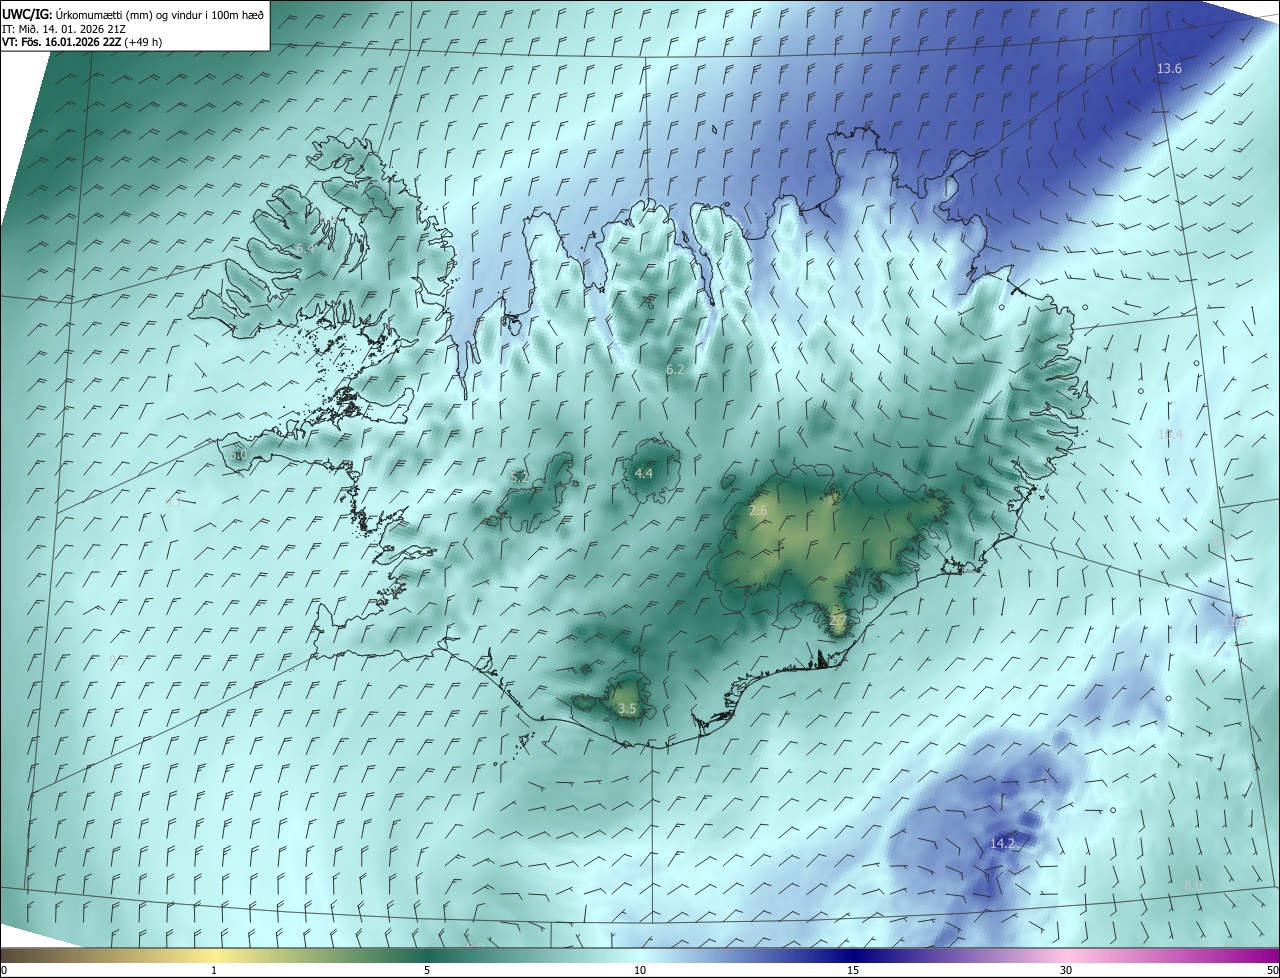
Task: Click the colorbar tick label '1'
Action: (214, 971)
